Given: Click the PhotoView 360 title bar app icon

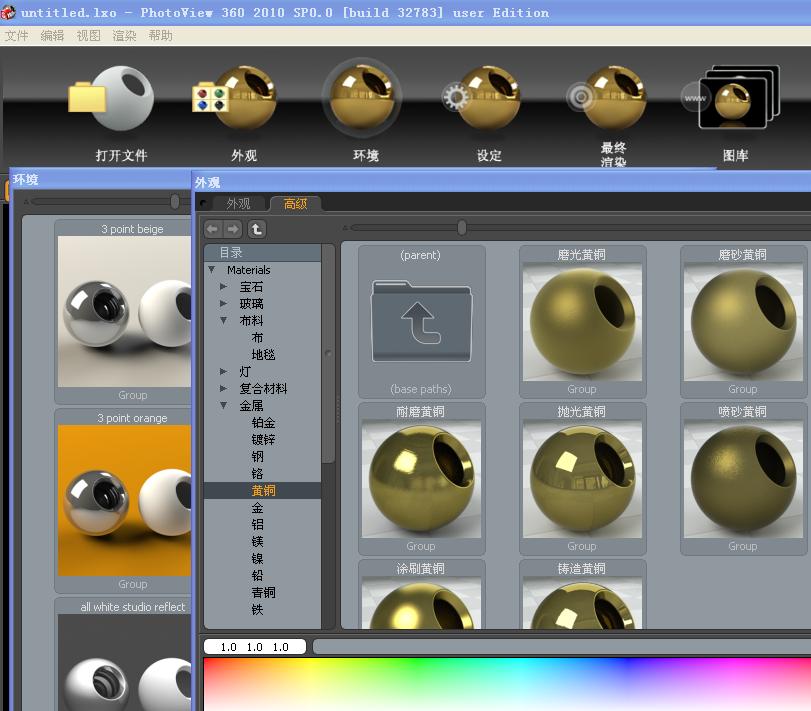Looking at the screenshot, I should [x=8, y=12].
